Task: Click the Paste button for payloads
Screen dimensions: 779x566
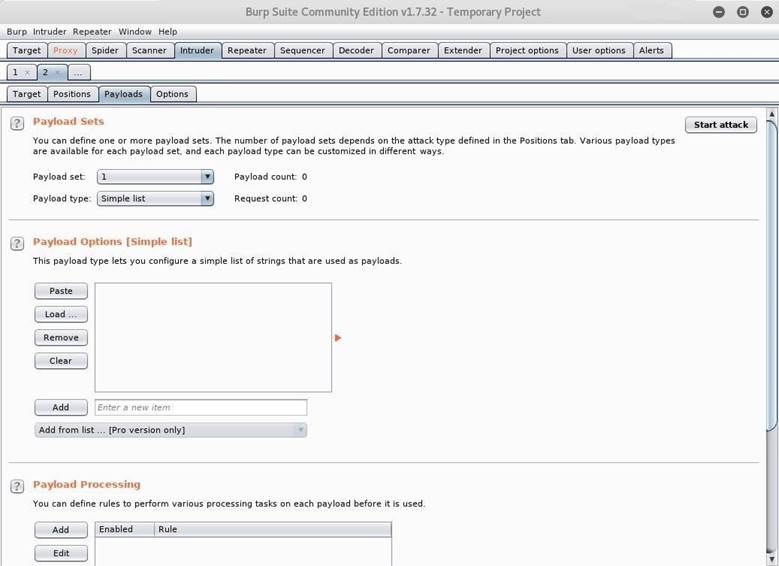Action: (x=61, y=291)
